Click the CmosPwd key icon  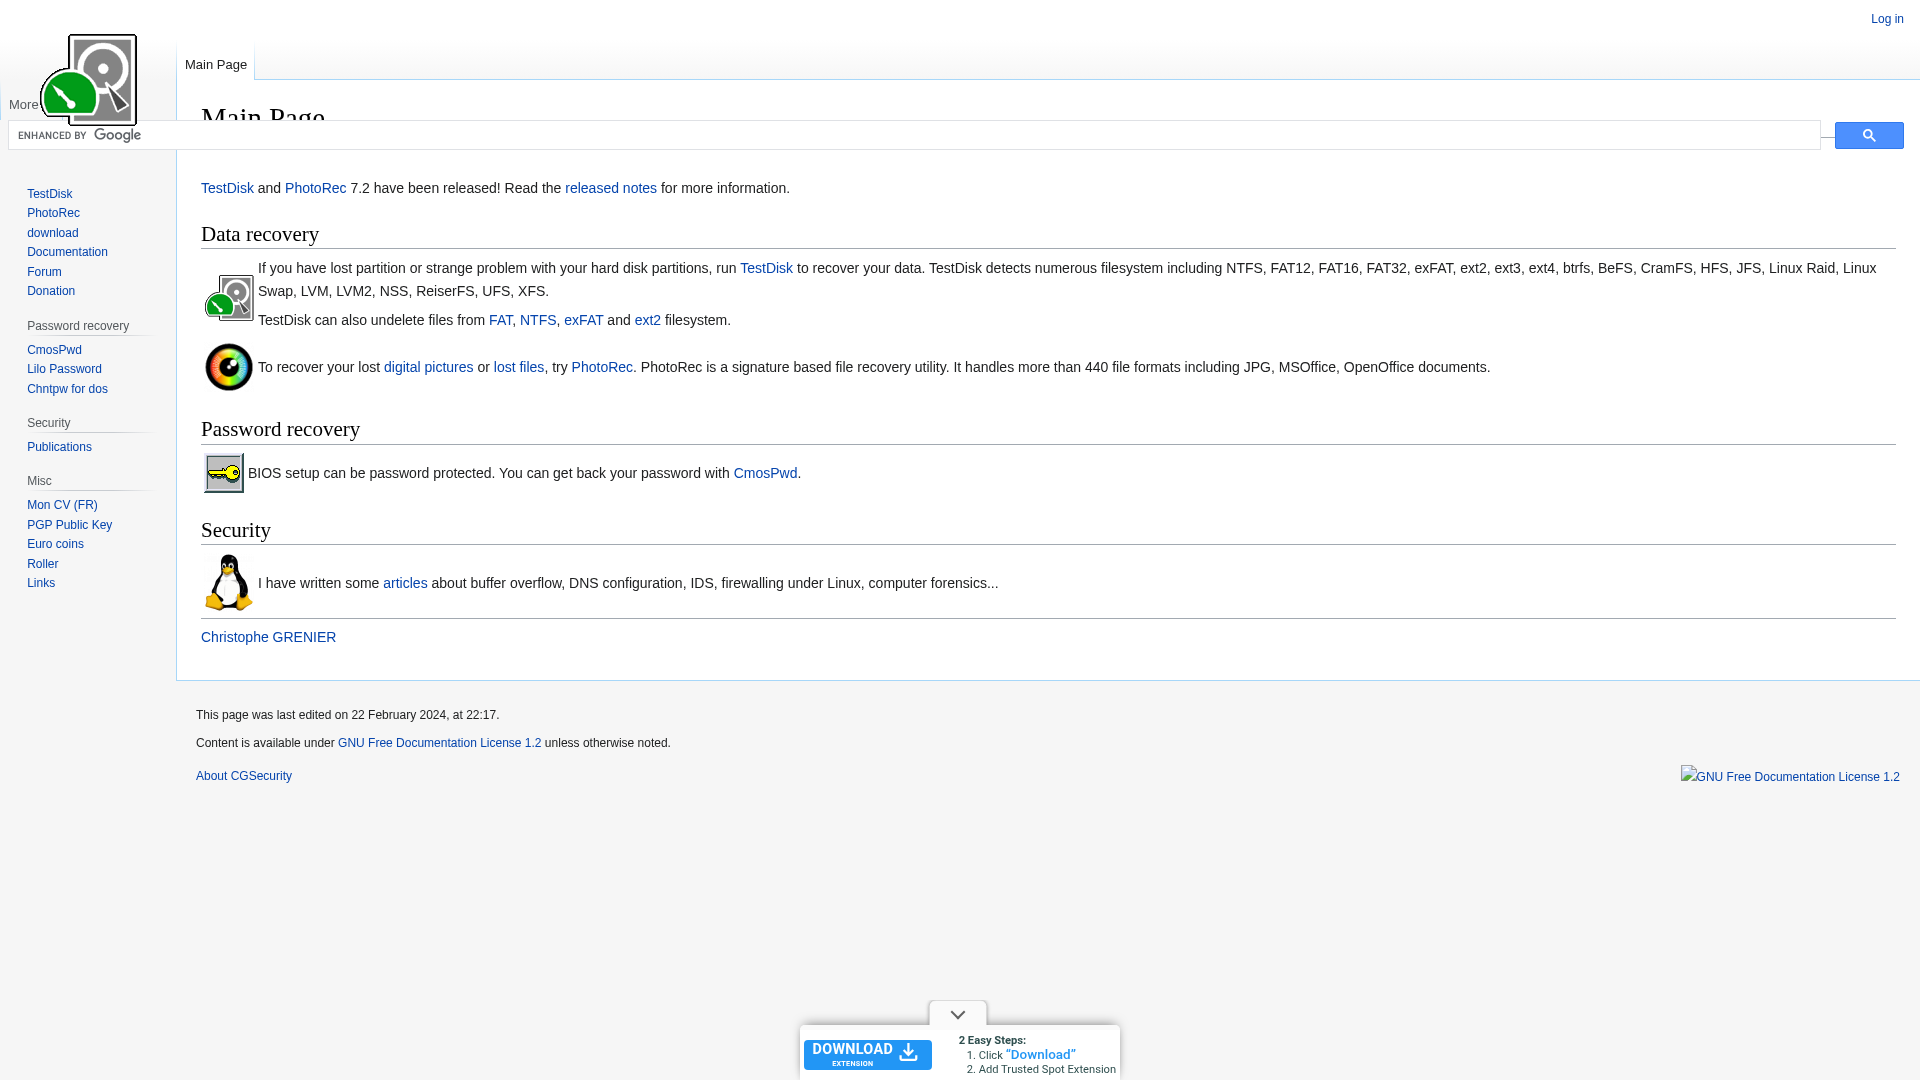click(x=223, y=473)
